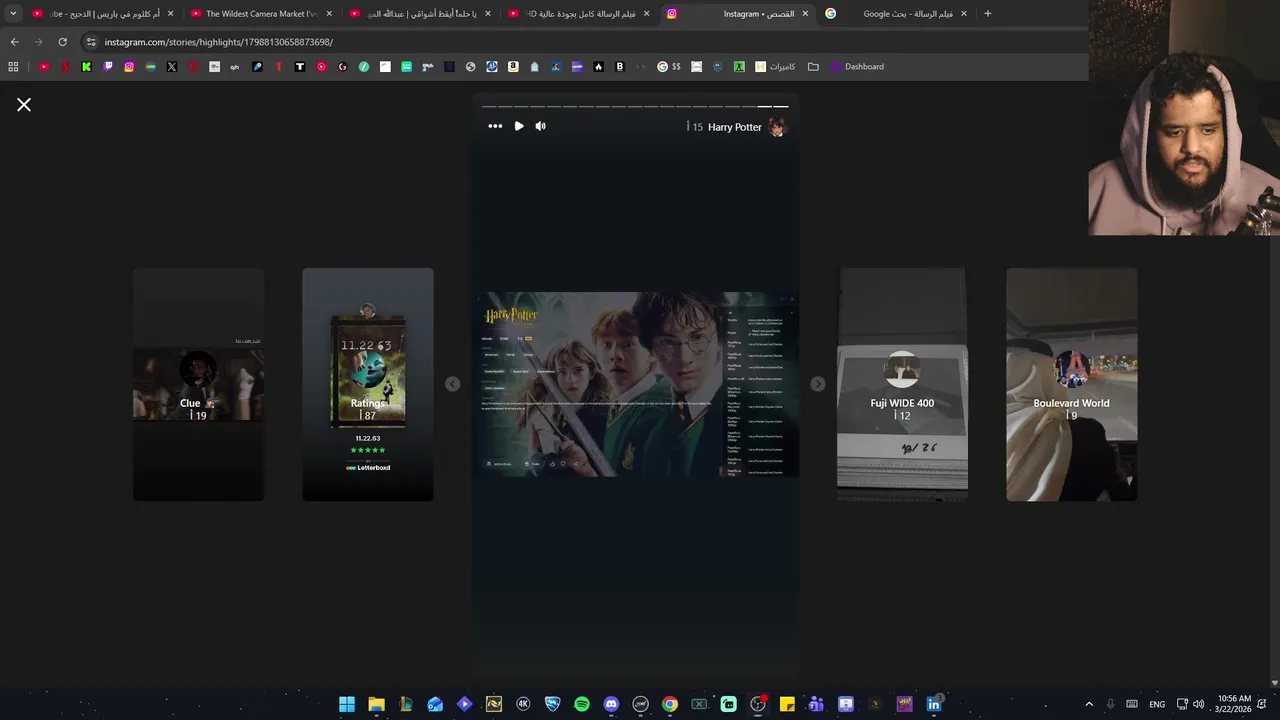The width and height of the screenshot is (1280, 720).
Task: Close the Instagram browser tab
Action: pos(805,14)
